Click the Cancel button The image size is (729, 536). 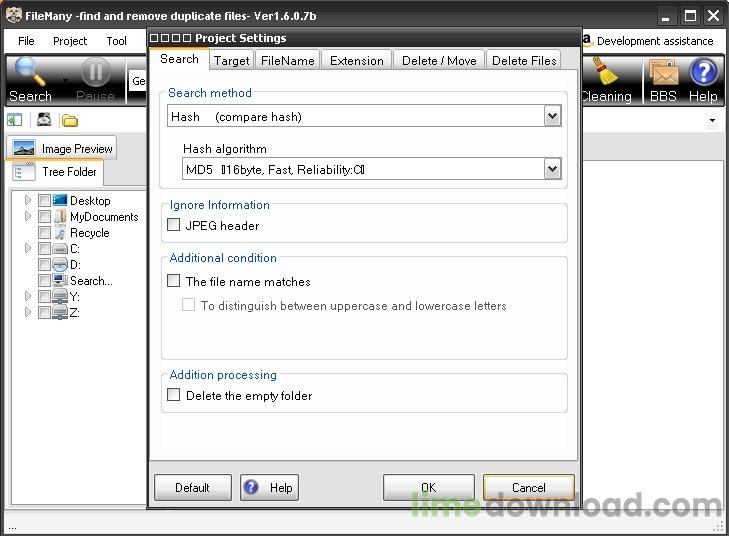[529, 488]
